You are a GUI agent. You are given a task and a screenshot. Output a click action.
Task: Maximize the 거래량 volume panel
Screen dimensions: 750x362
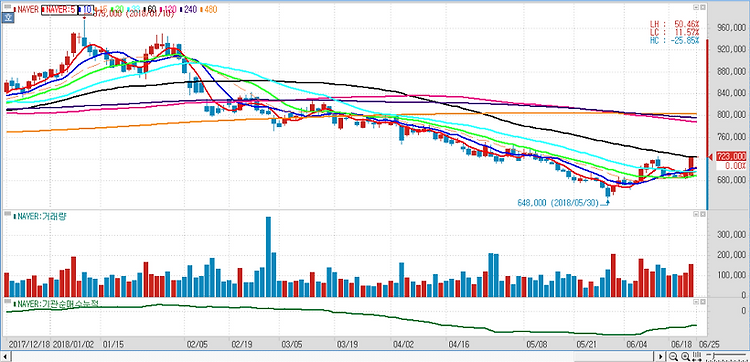[703, 214]
